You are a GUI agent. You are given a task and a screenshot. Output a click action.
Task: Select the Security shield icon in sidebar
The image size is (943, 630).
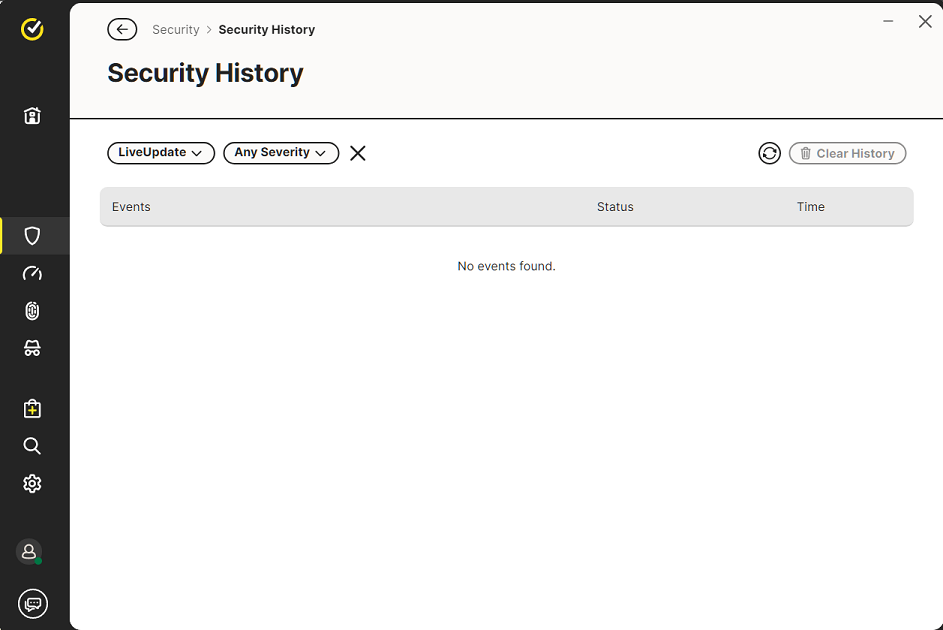coord(32,236)
